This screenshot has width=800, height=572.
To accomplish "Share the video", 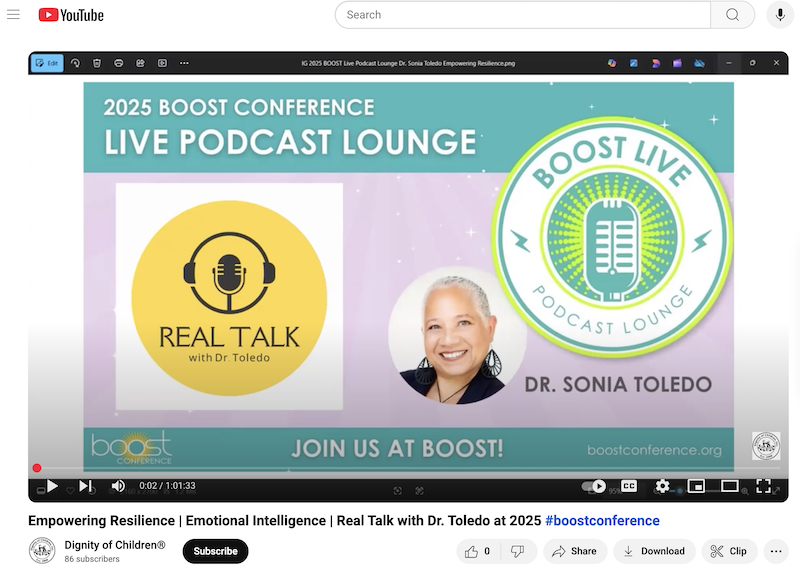I will [x=575, y=551].
